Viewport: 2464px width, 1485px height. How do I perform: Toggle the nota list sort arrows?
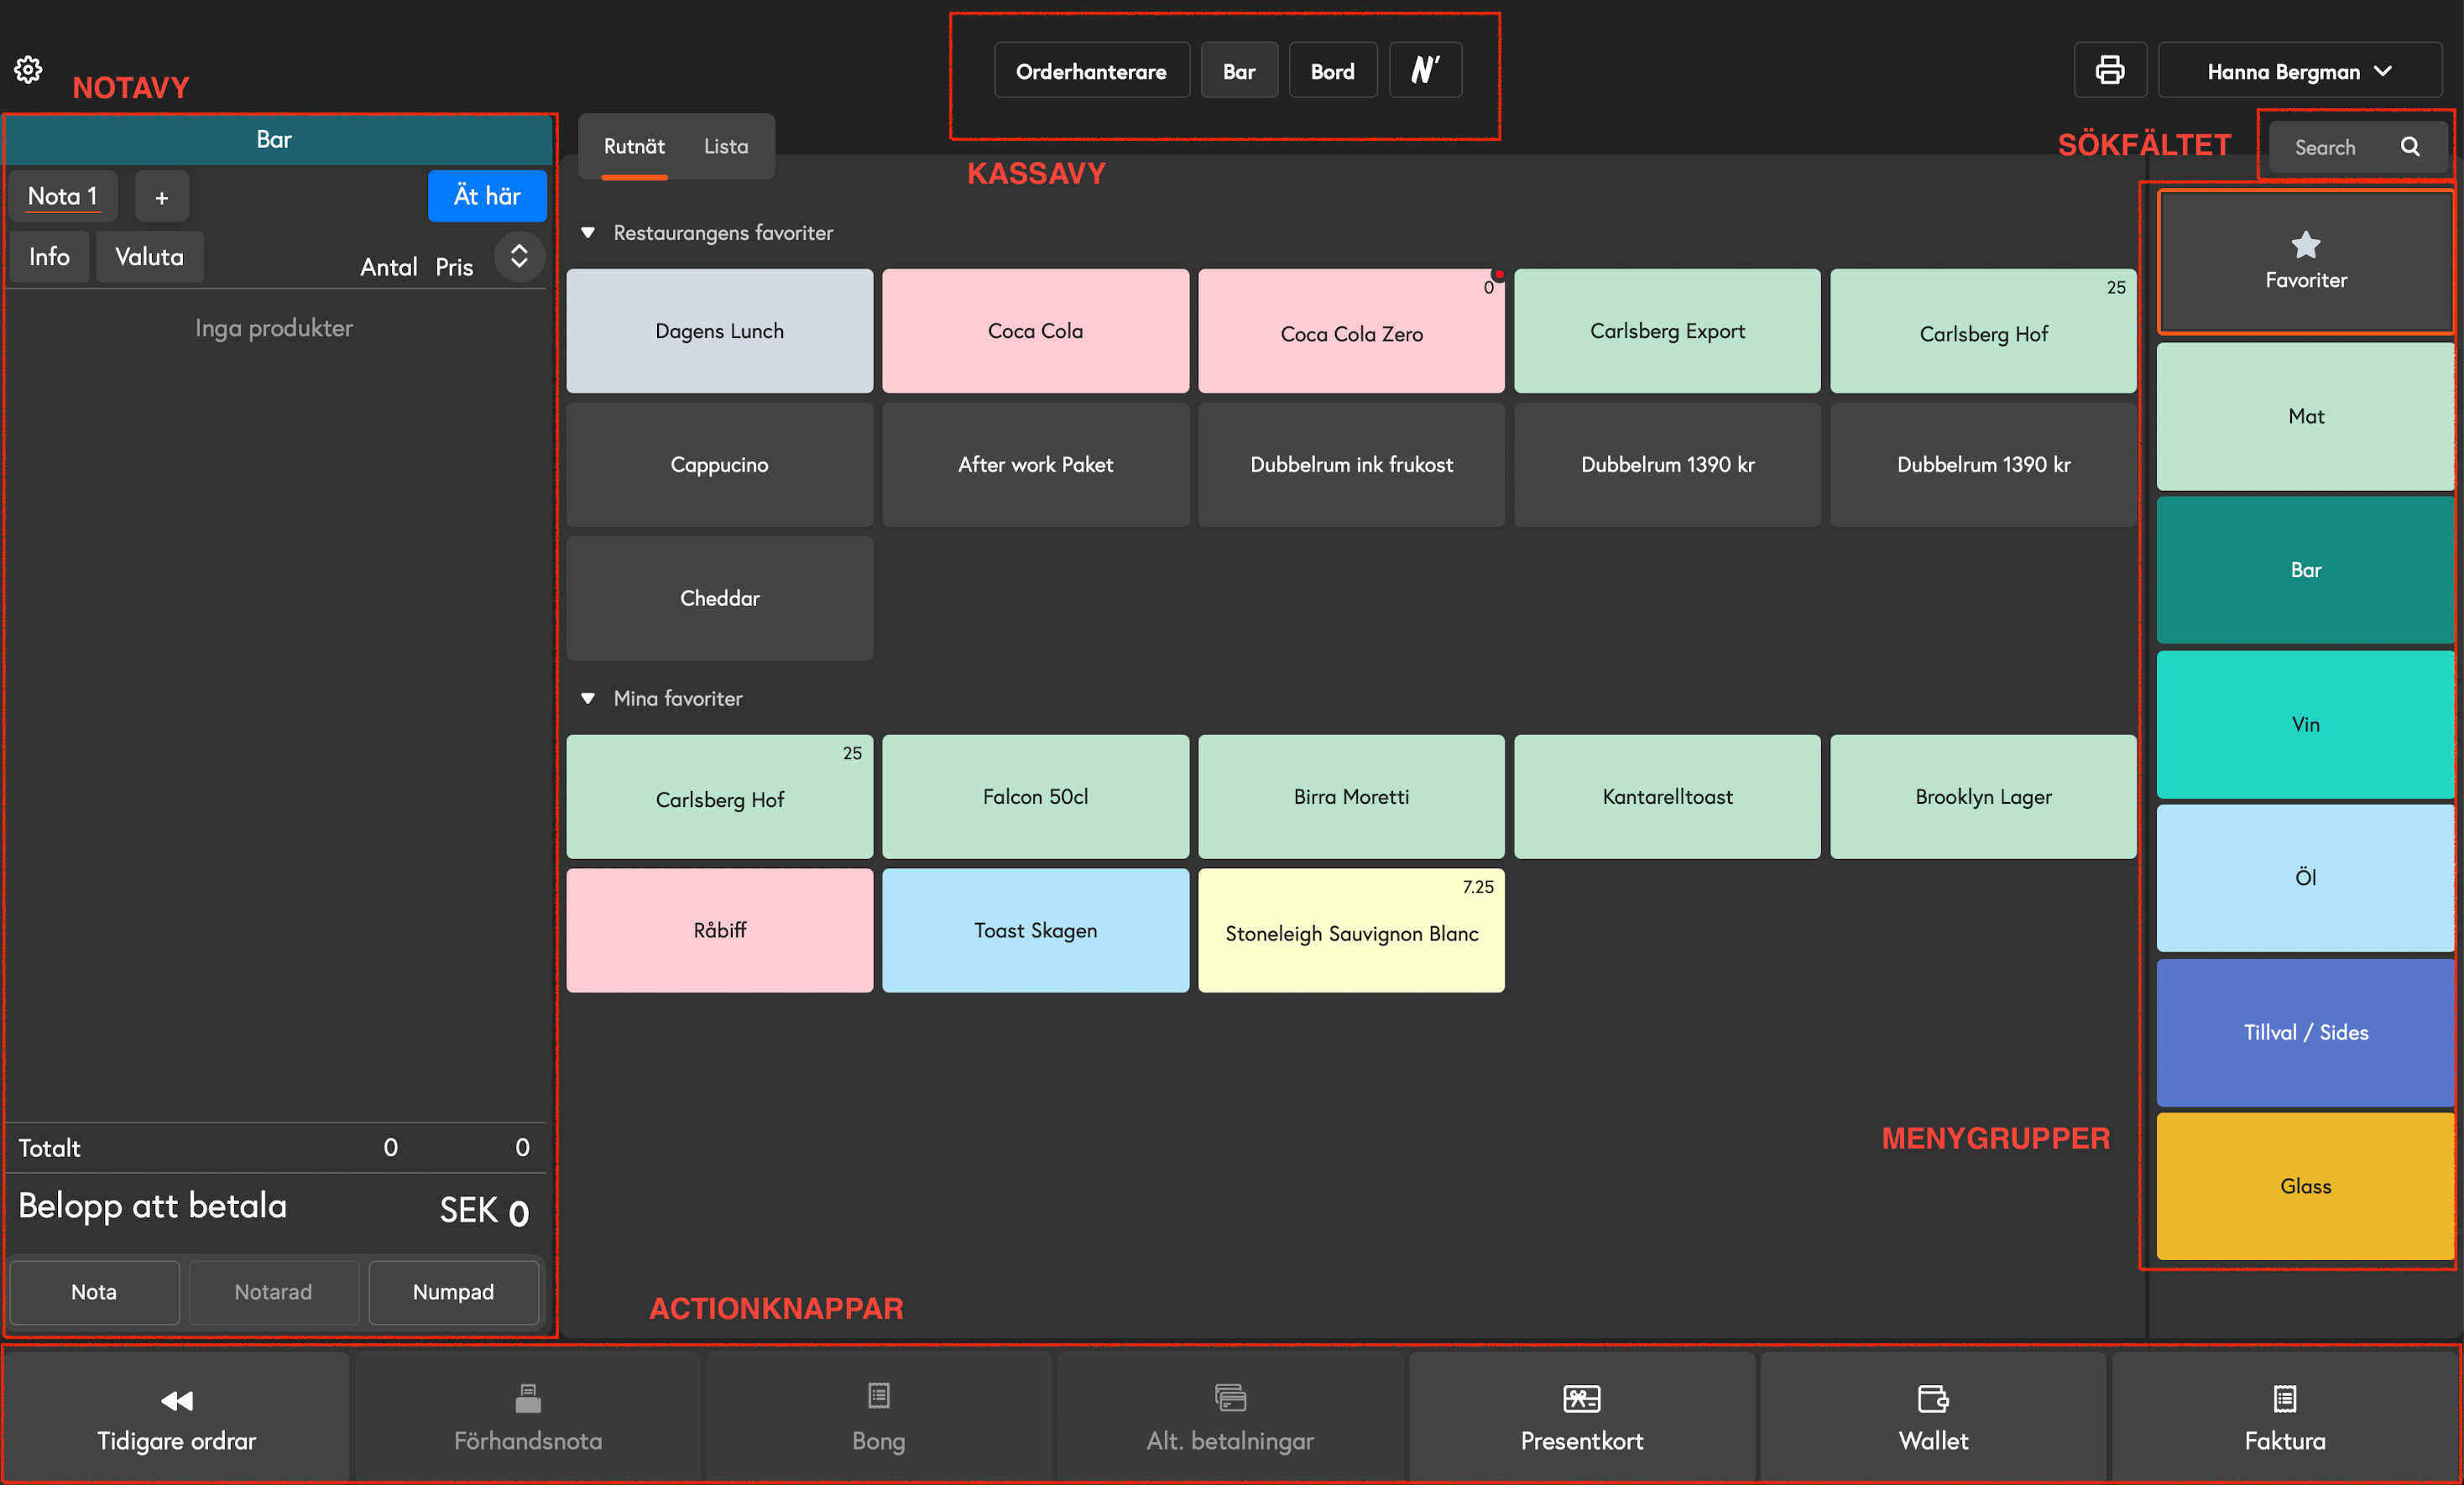point(519,257)
